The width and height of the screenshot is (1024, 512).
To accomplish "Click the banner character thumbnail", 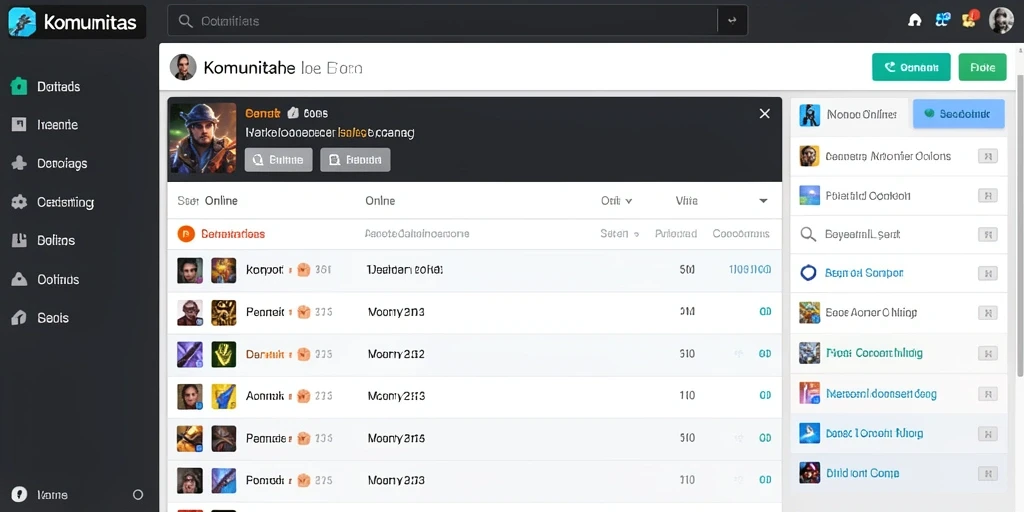I will point(202,138).
